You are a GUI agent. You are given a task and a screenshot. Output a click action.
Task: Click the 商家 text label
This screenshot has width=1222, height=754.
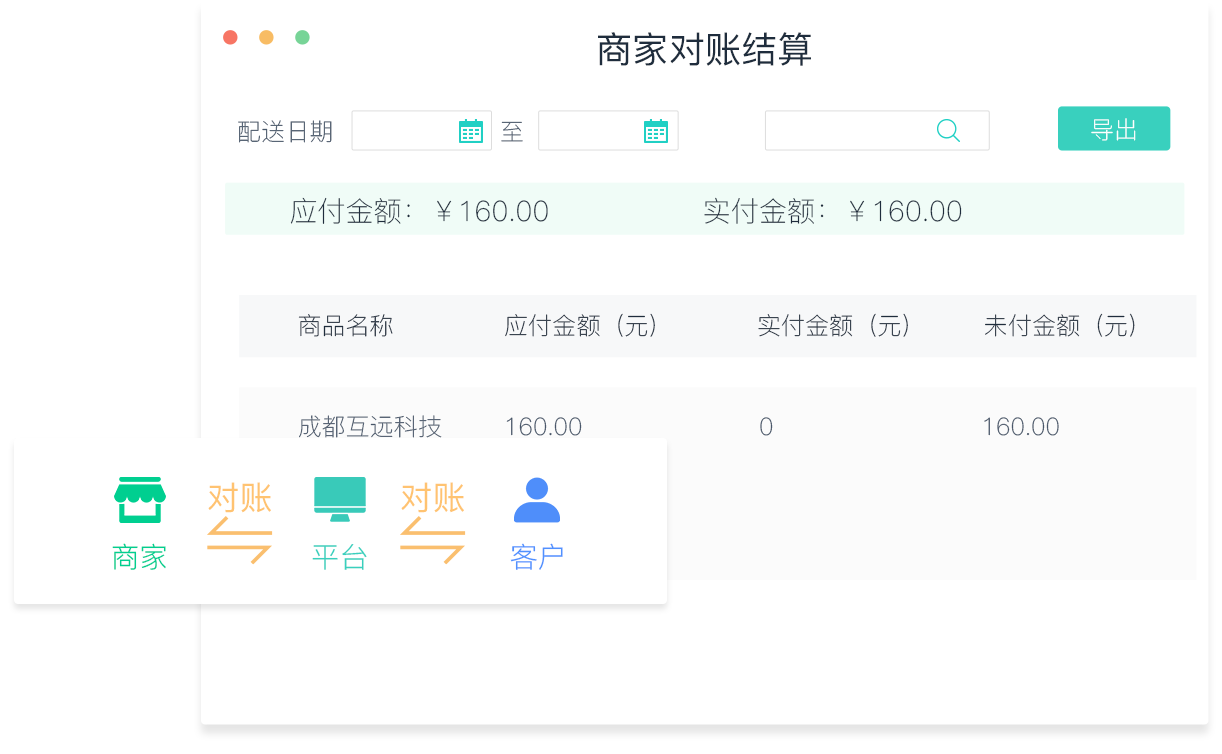coord(139,556)
